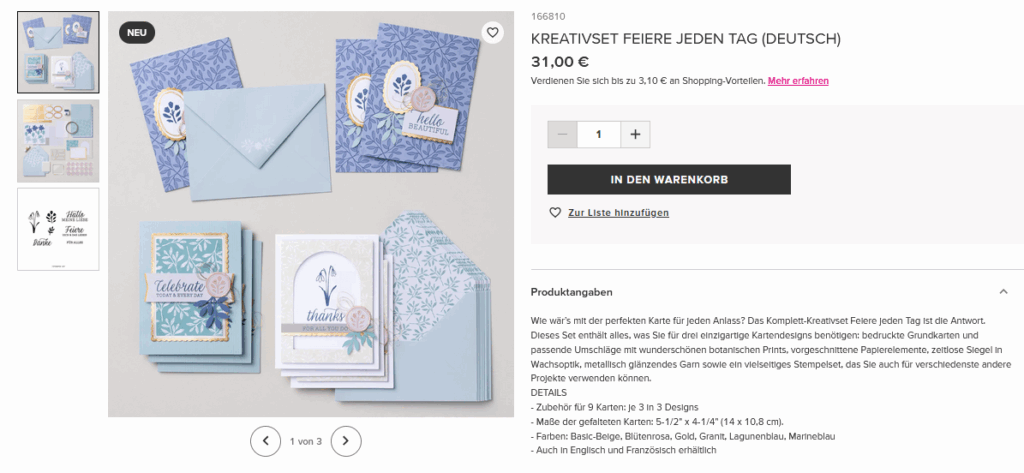Select the second kit contents thumbnail

tap(58, 140)
